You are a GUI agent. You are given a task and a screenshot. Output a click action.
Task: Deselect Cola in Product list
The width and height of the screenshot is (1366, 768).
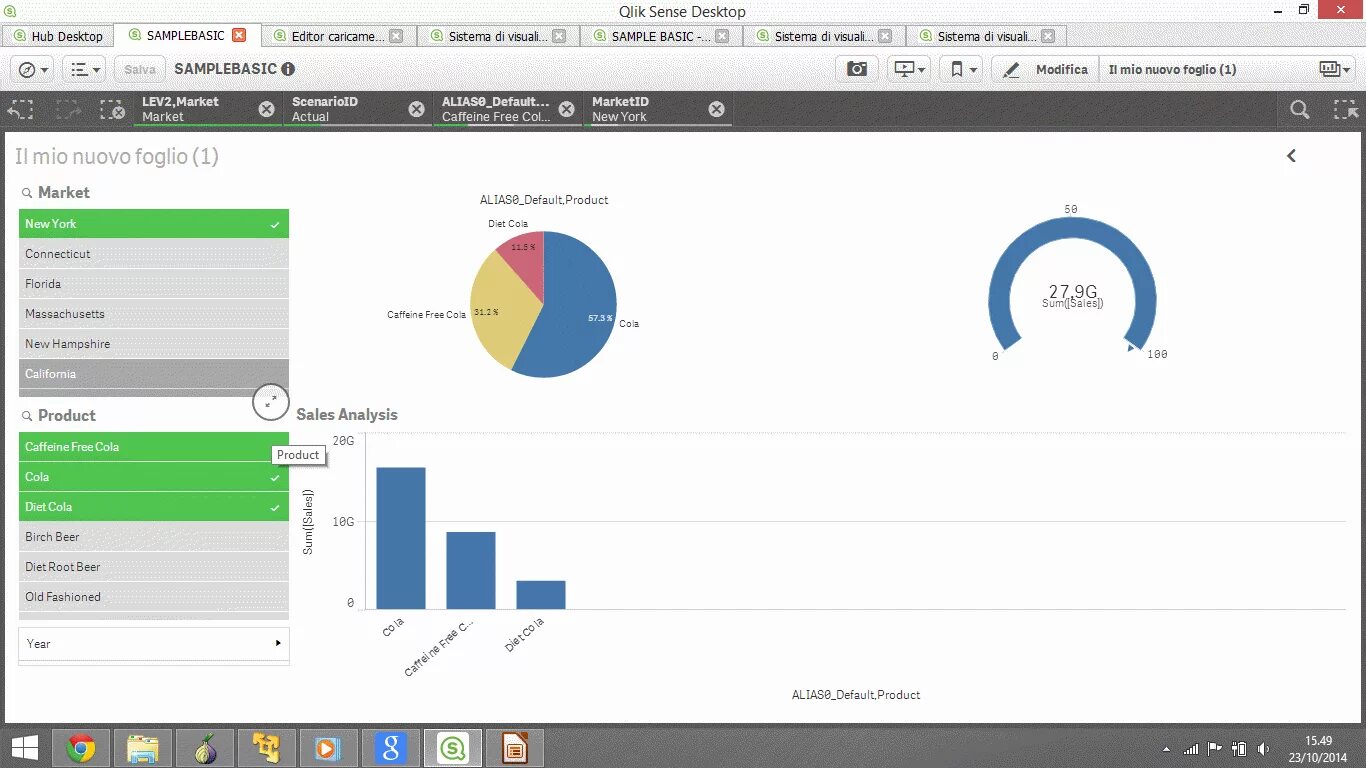pos(154,477)
